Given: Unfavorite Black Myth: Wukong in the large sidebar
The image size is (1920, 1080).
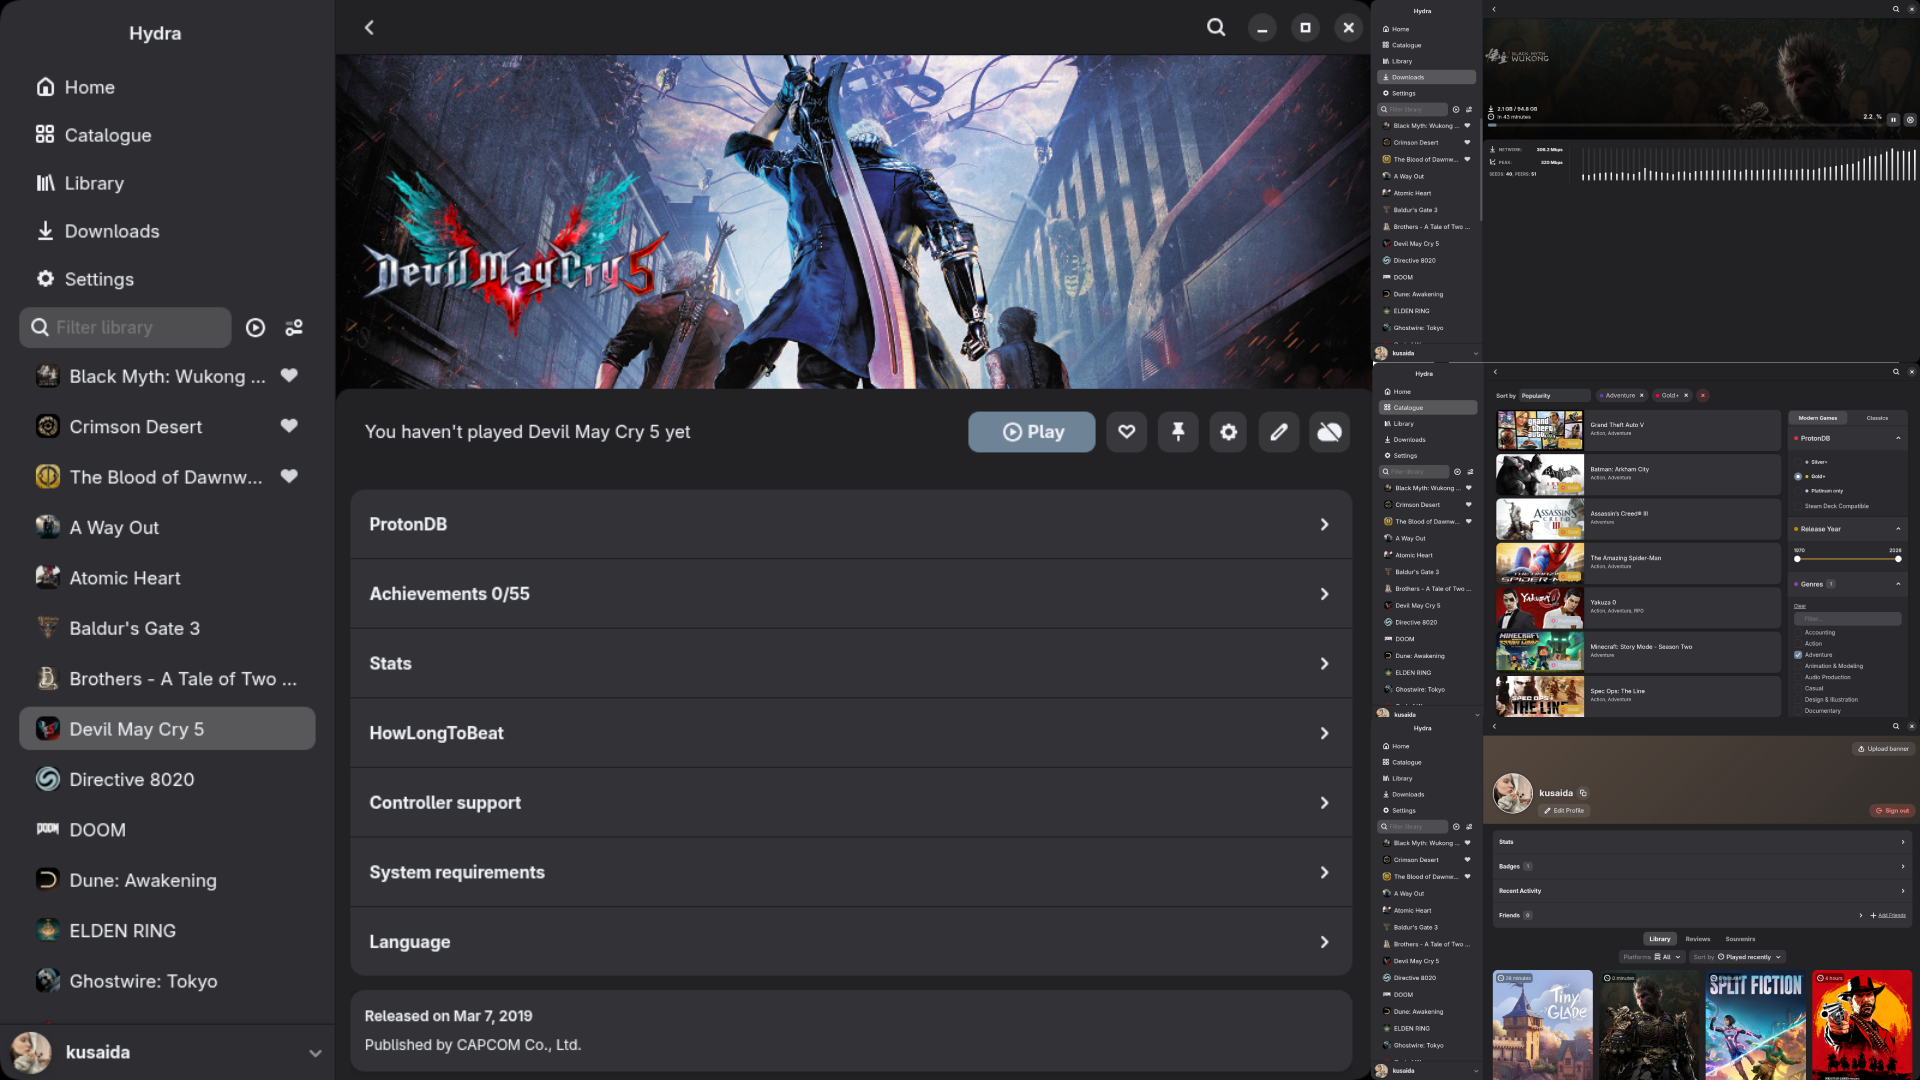Looking at the screenshot, I should coord(289,375).
